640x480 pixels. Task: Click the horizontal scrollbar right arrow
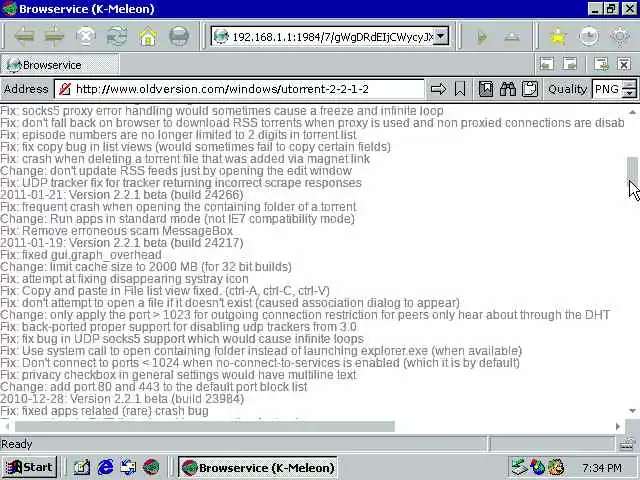(x=618, y=427)
